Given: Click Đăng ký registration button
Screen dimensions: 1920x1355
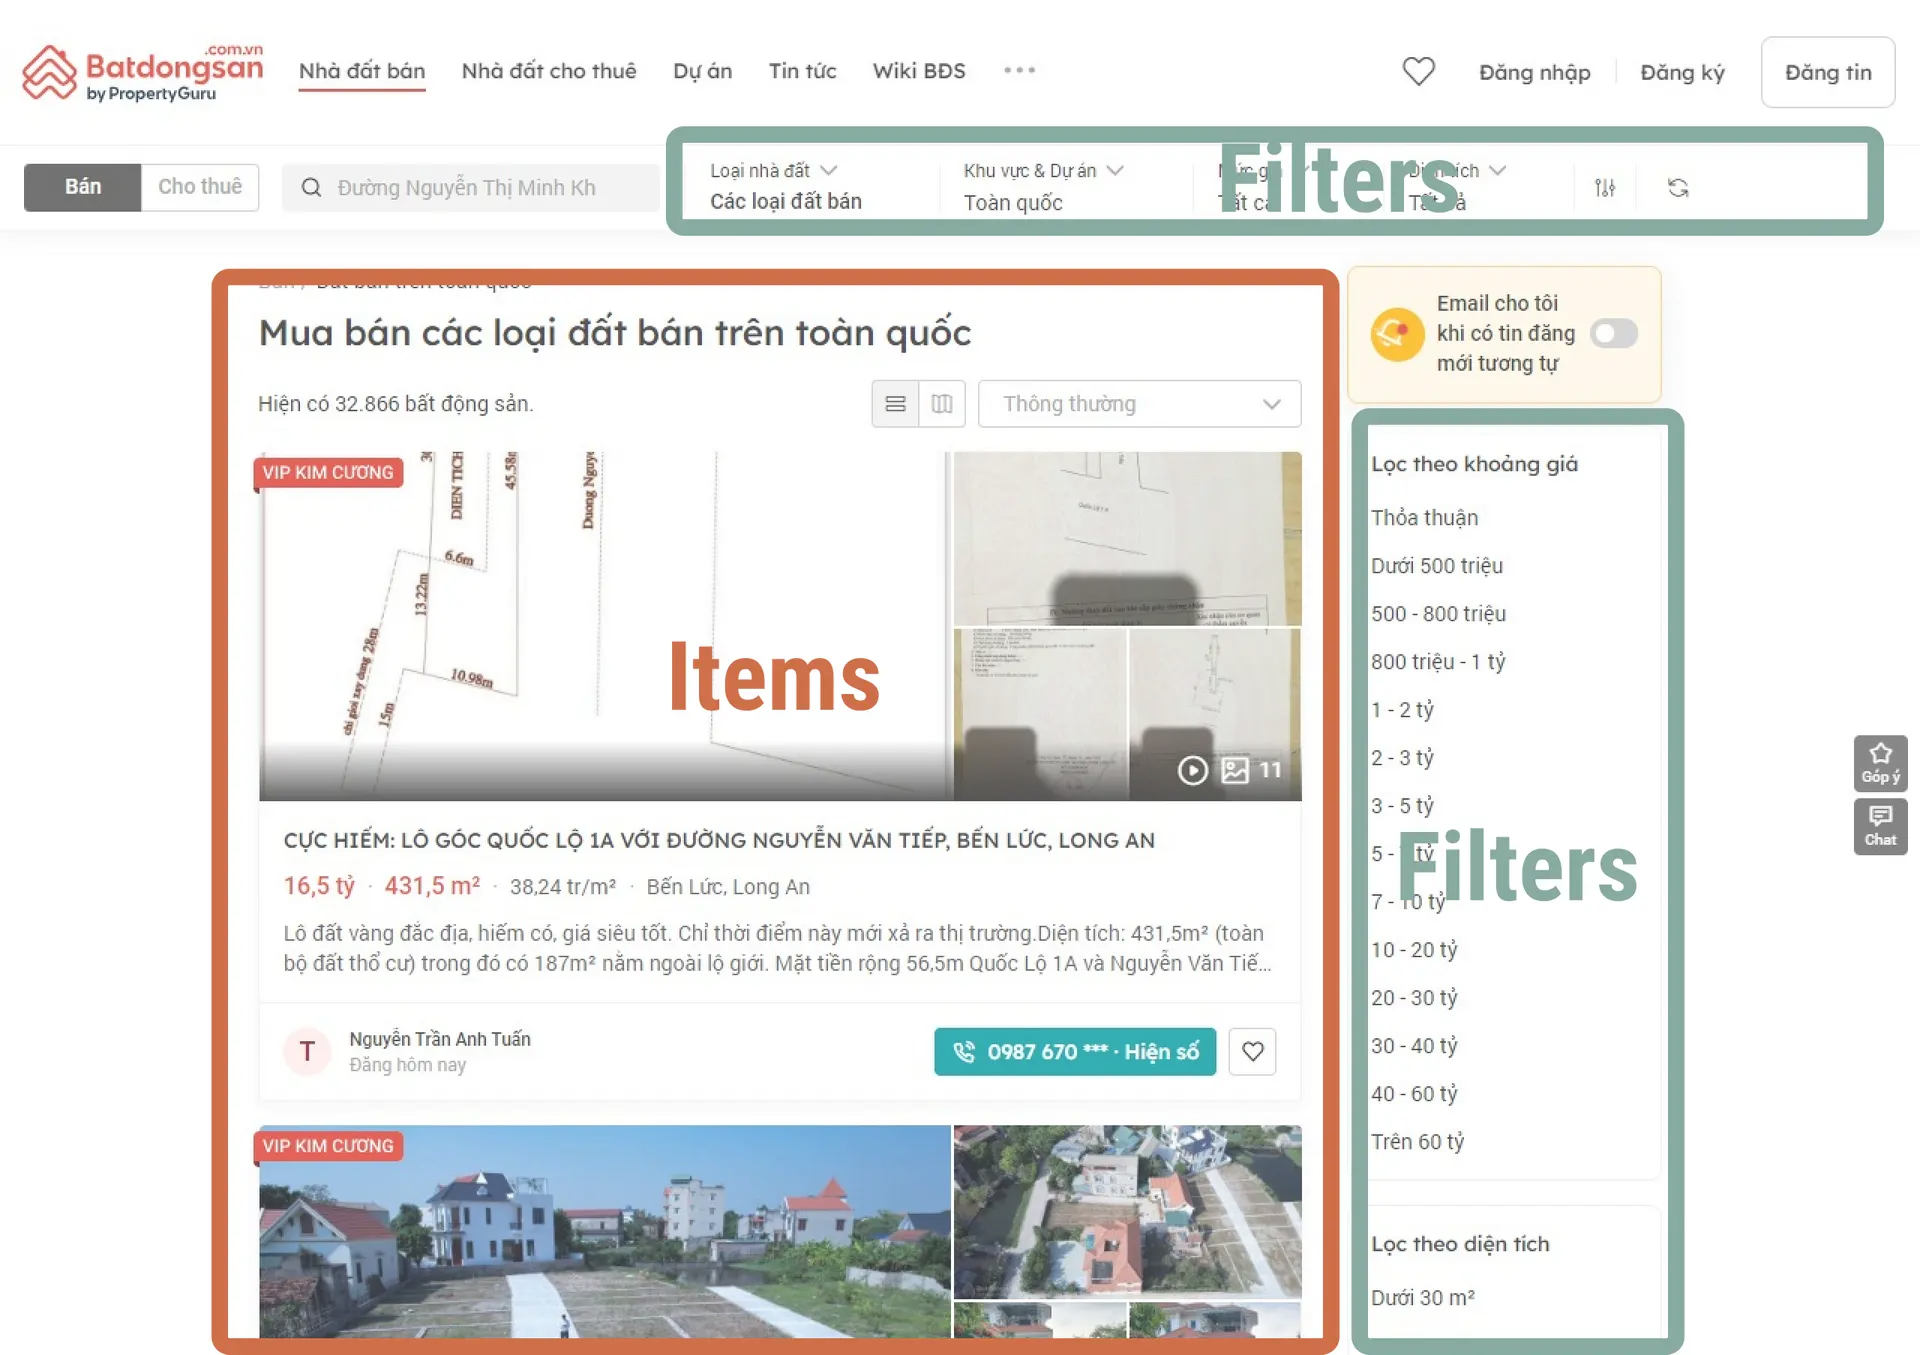Looking at the screenshot, I should tap(1682, 70).
